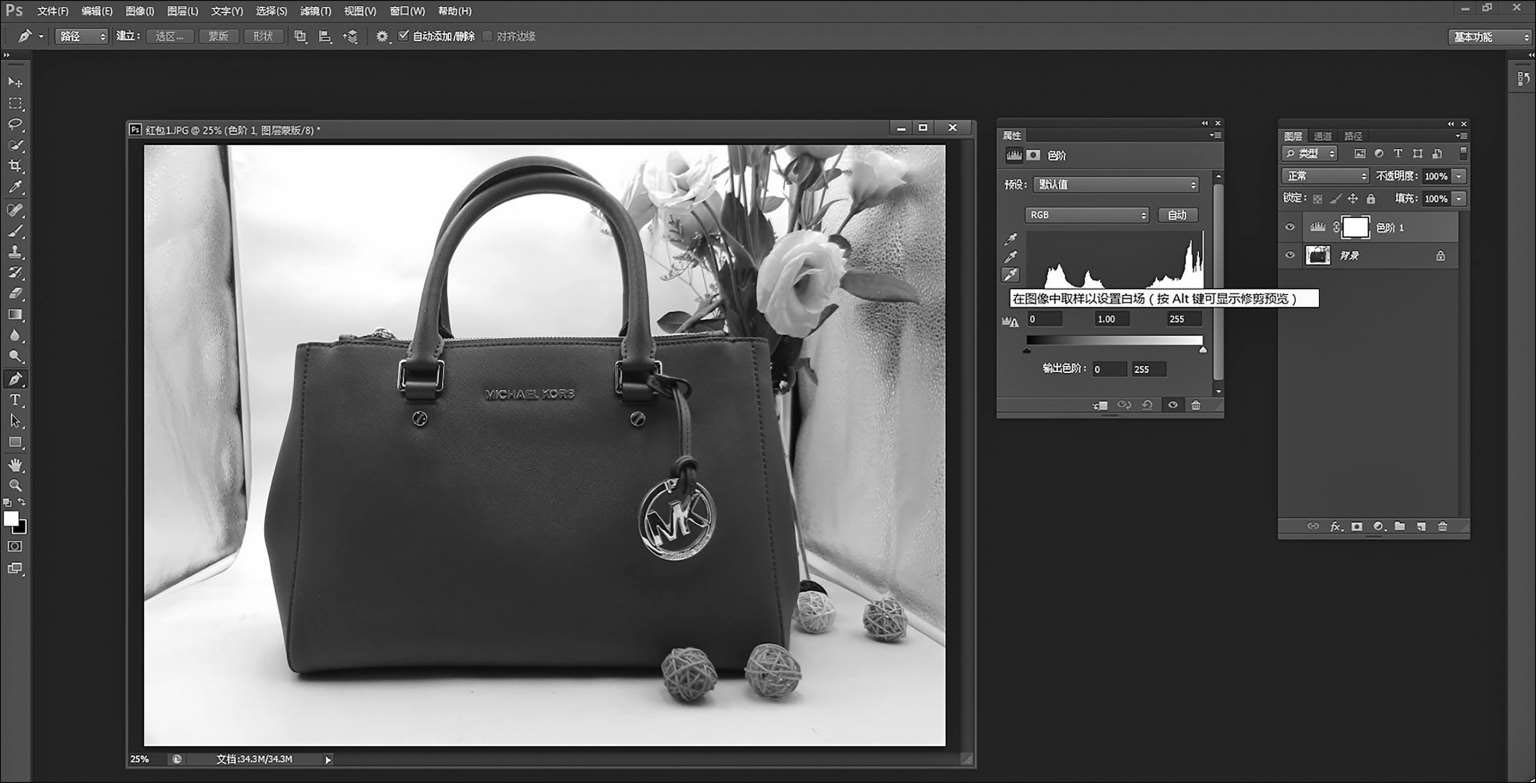Hide the 色阶 1 adjustment layer
1536x783 pixels.
click(1290, 228)
